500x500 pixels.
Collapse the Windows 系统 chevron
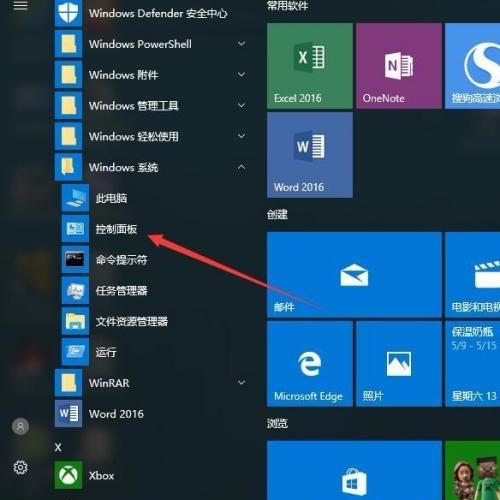click(241, 167)
